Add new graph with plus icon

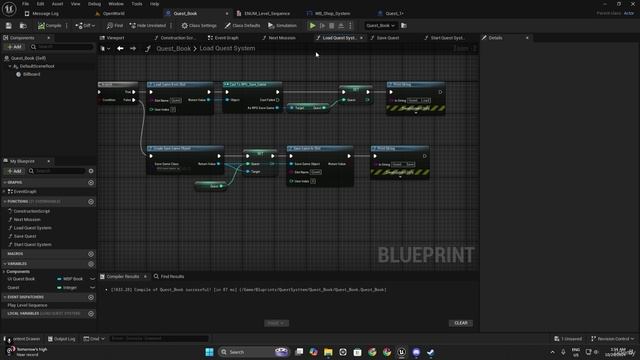[91, 182]
